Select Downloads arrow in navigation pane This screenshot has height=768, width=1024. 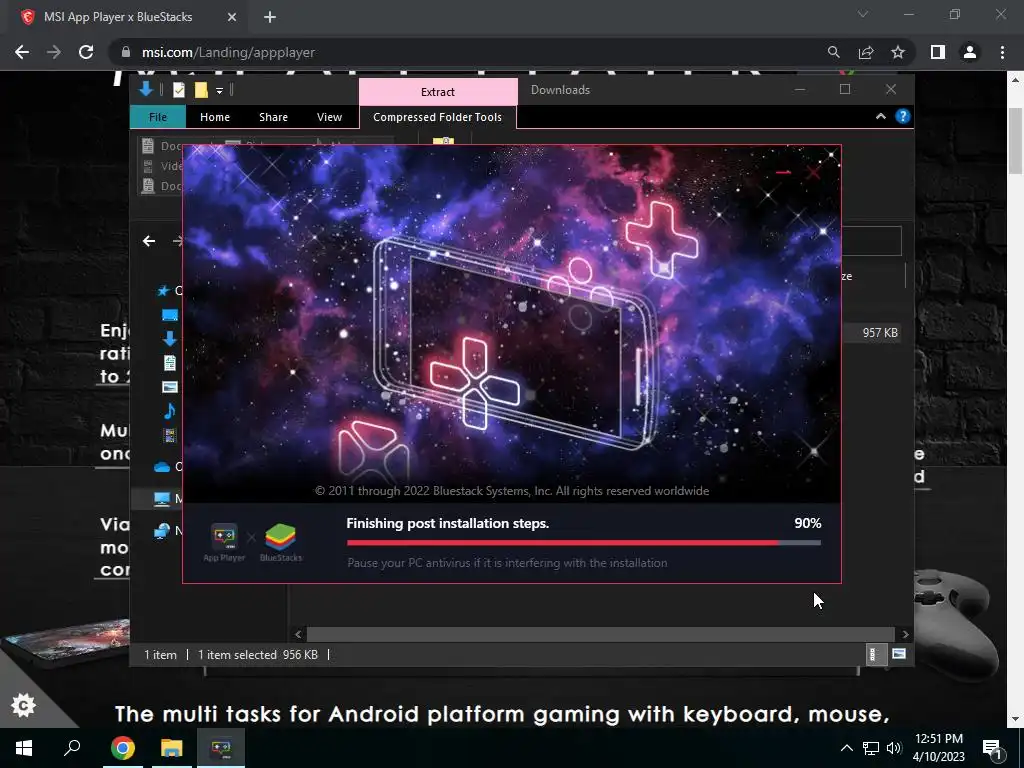click(170, 338)
